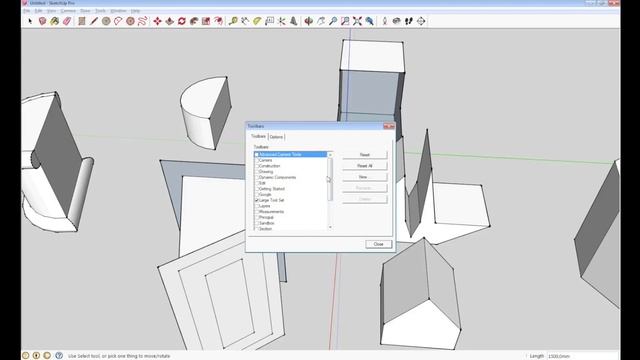This screenshot has width=640, height=360.
Task: Open the Edit menu
Action: coord(38,11)
